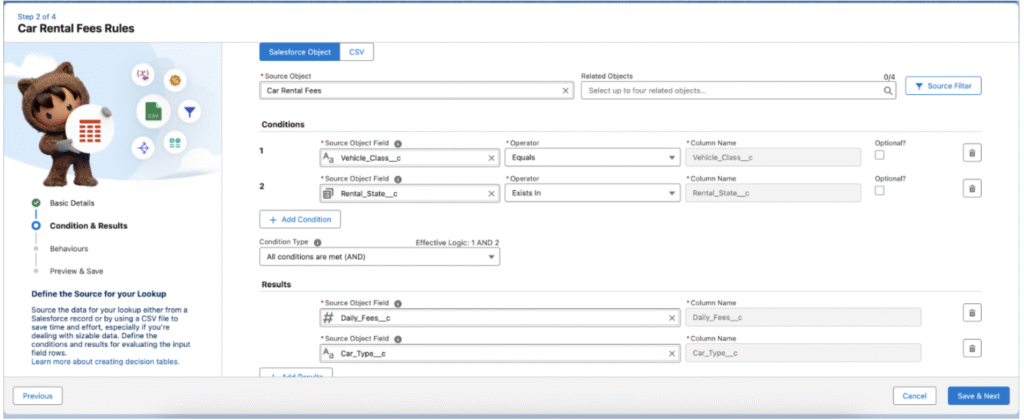Remove the Daily_Fees__c result row
Image resolution: width=1024 pixels, height=420 pixels.
(972, 313)
